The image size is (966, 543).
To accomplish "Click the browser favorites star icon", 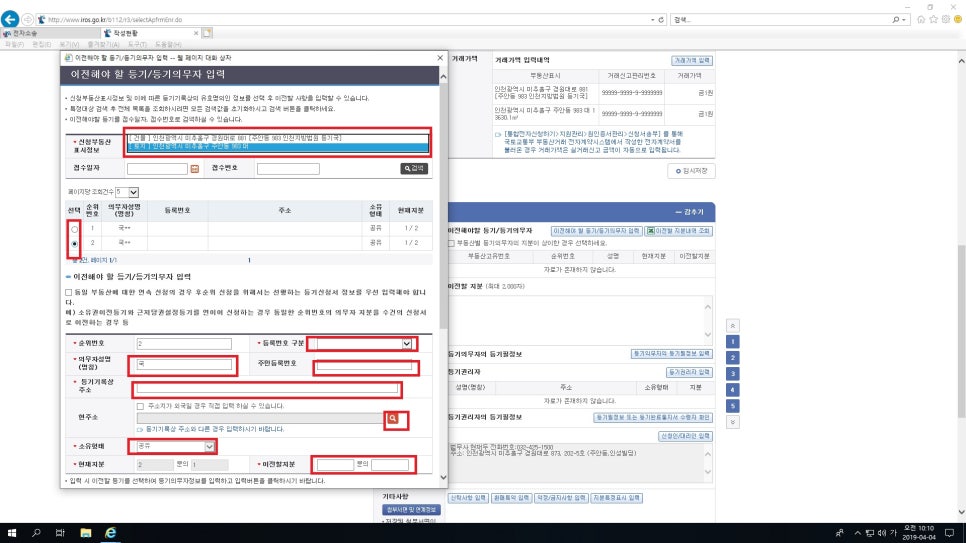I will (933, 20).
